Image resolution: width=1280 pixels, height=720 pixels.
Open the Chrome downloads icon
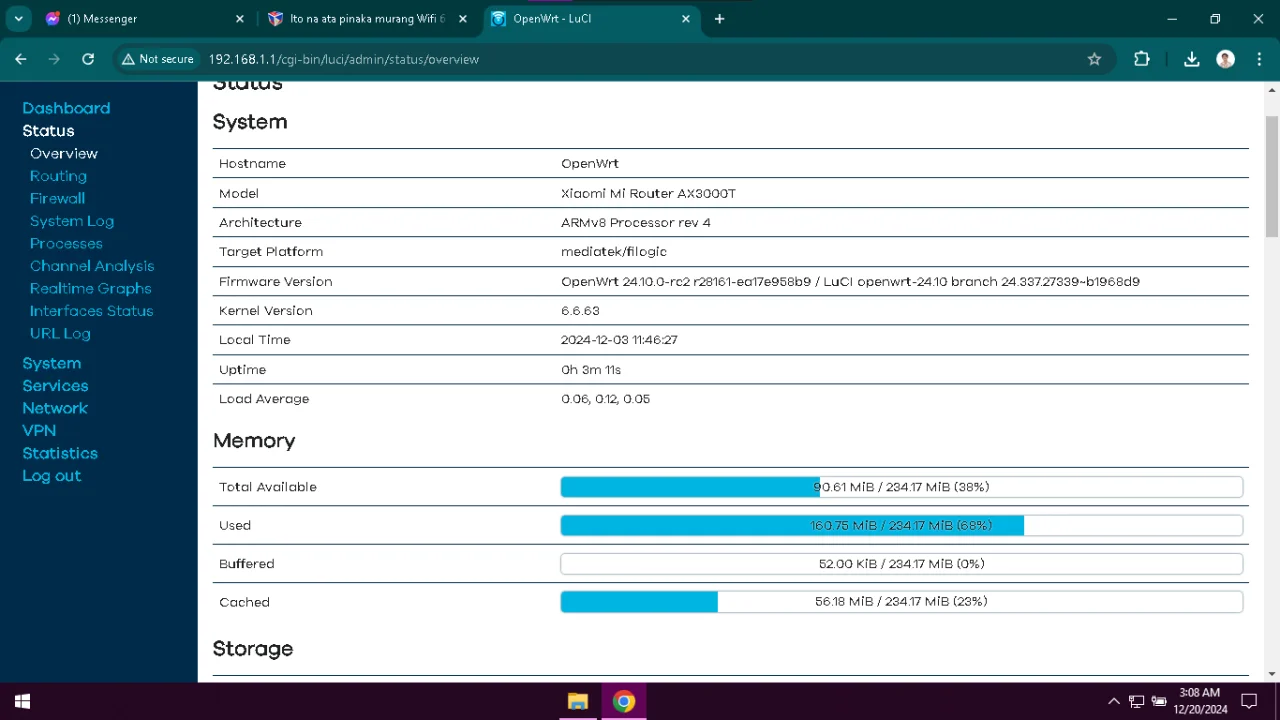(1191, 59)
